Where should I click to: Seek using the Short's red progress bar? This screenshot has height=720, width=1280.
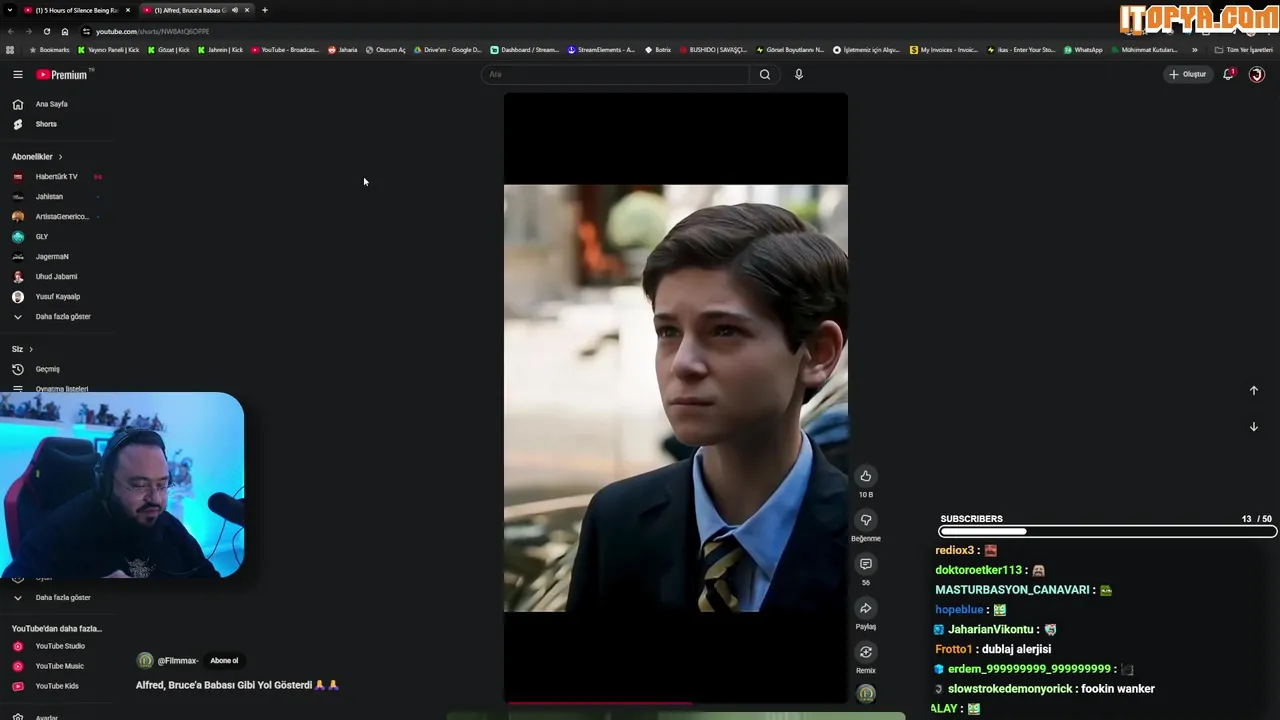tap(676, 703)
